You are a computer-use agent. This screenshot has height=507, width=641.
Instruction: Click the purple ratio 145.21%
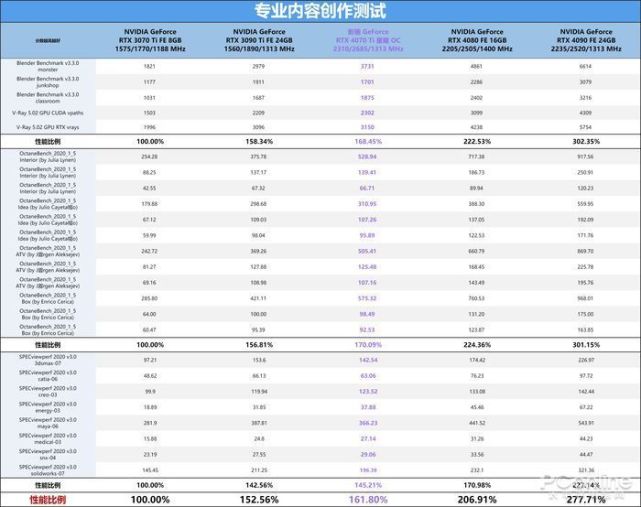pyautogui.click(x=368, y=485)
